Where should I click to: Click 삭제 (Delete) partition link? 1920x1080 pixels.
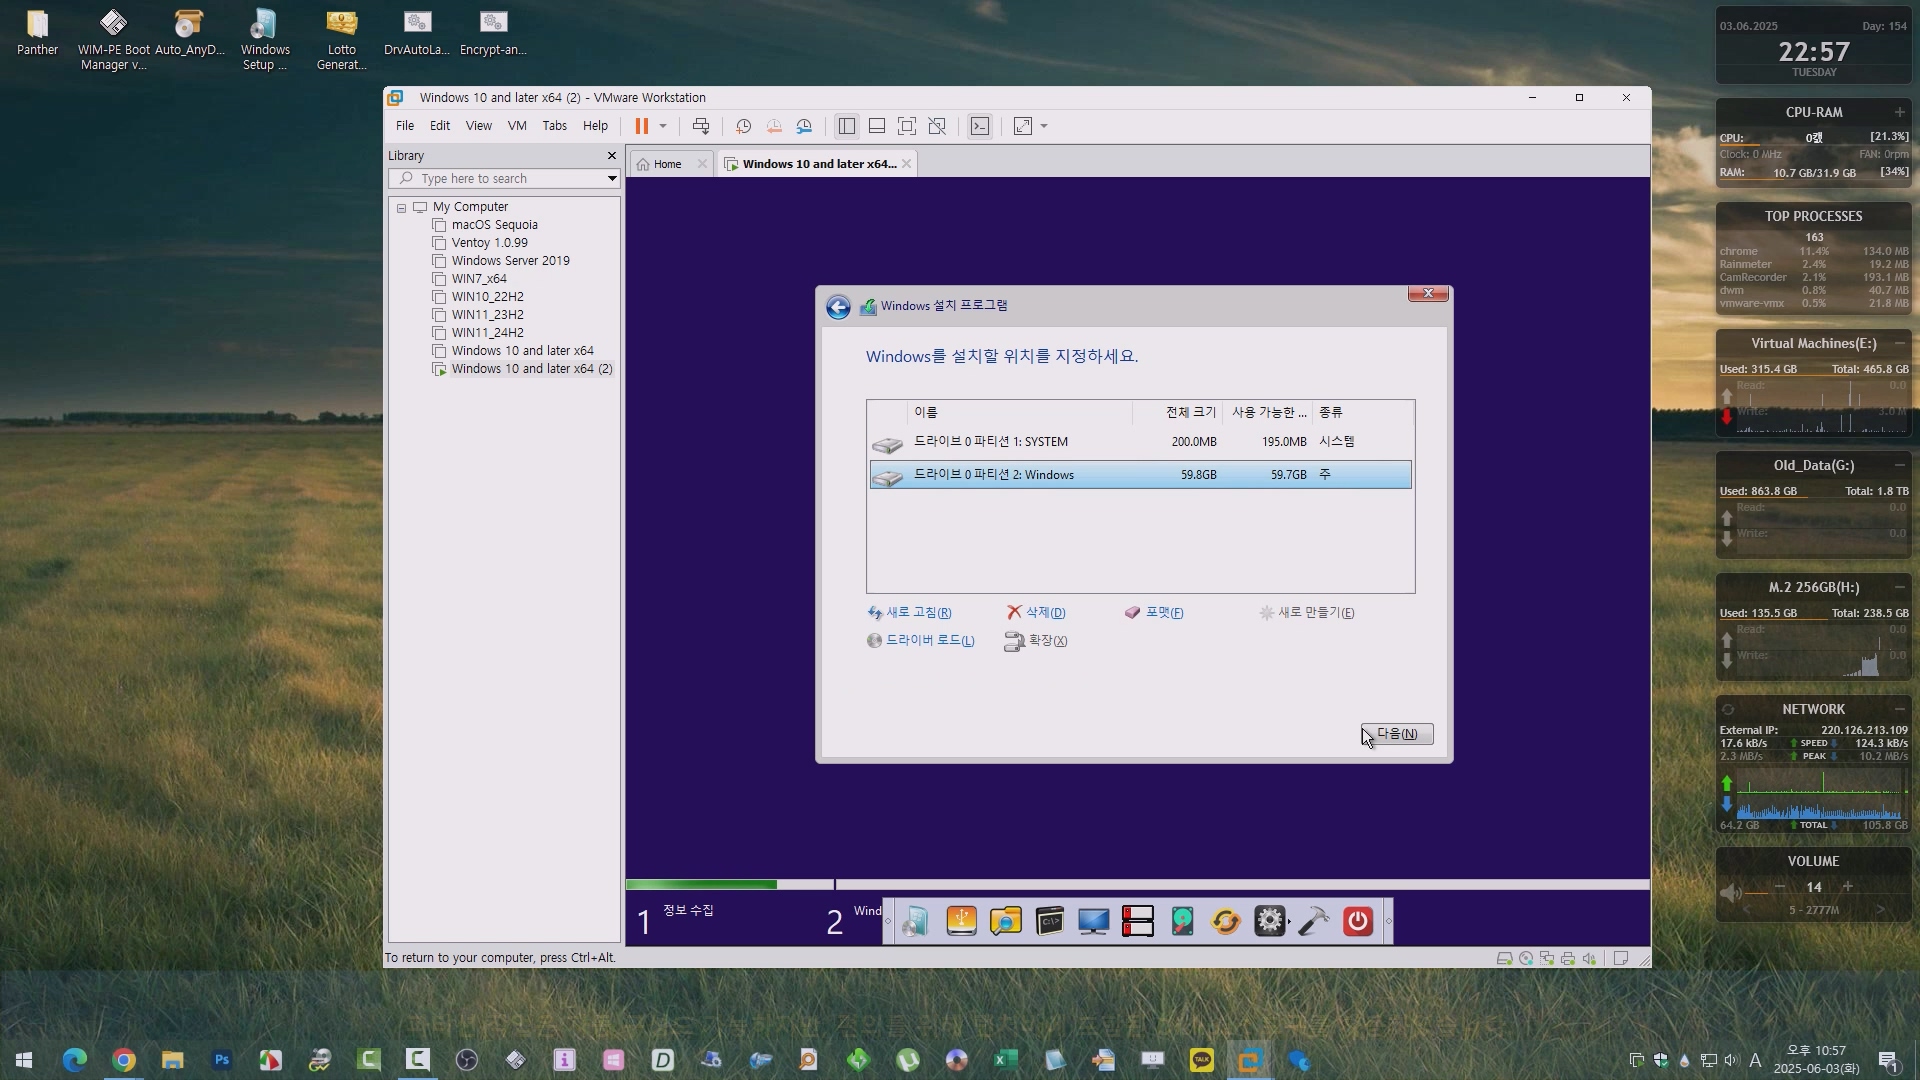tap(1037, 613)
